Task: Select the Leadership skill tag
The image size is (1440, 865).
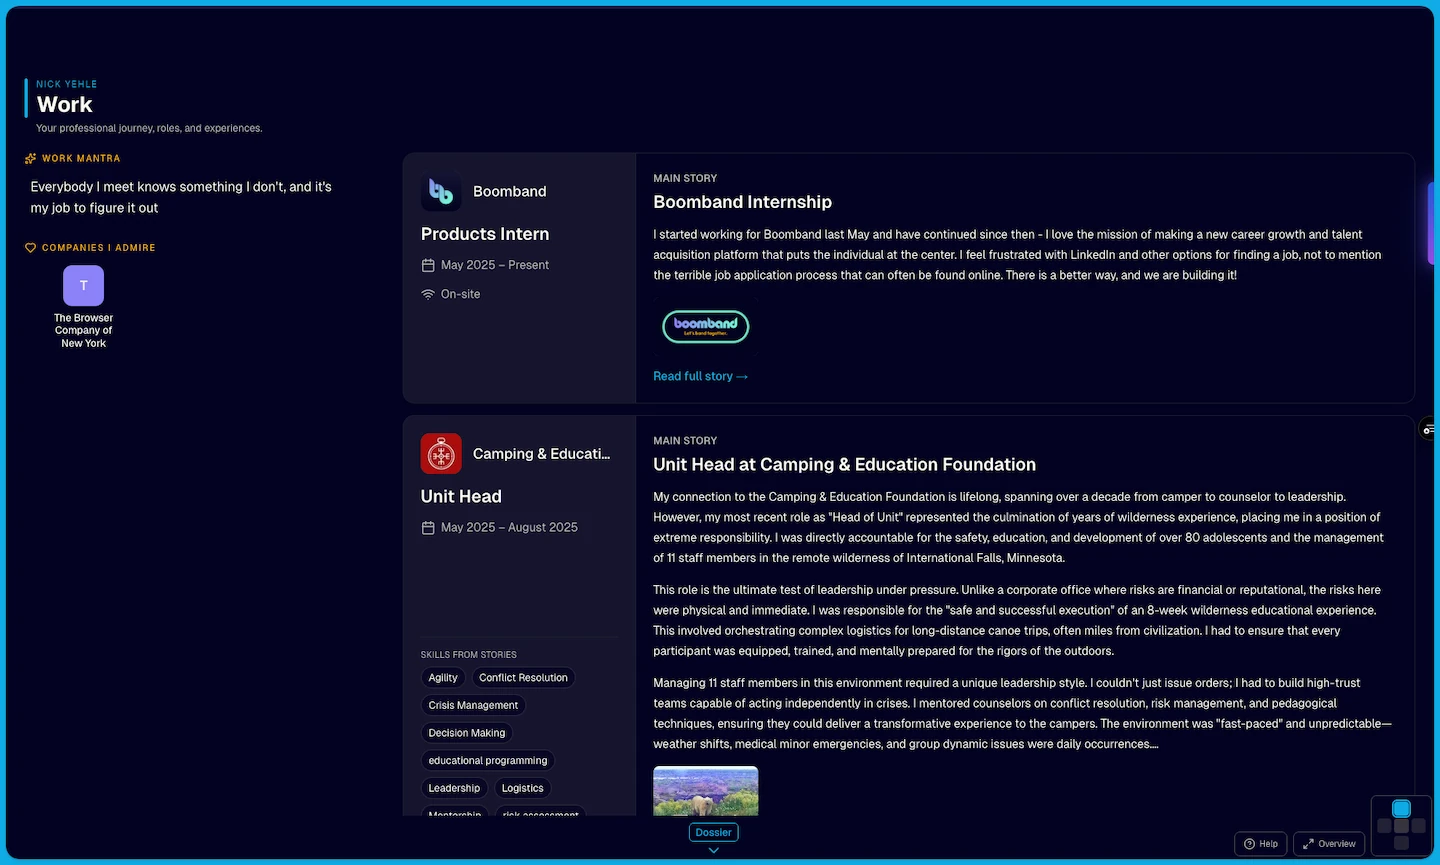Action: [x=454, y=788]
